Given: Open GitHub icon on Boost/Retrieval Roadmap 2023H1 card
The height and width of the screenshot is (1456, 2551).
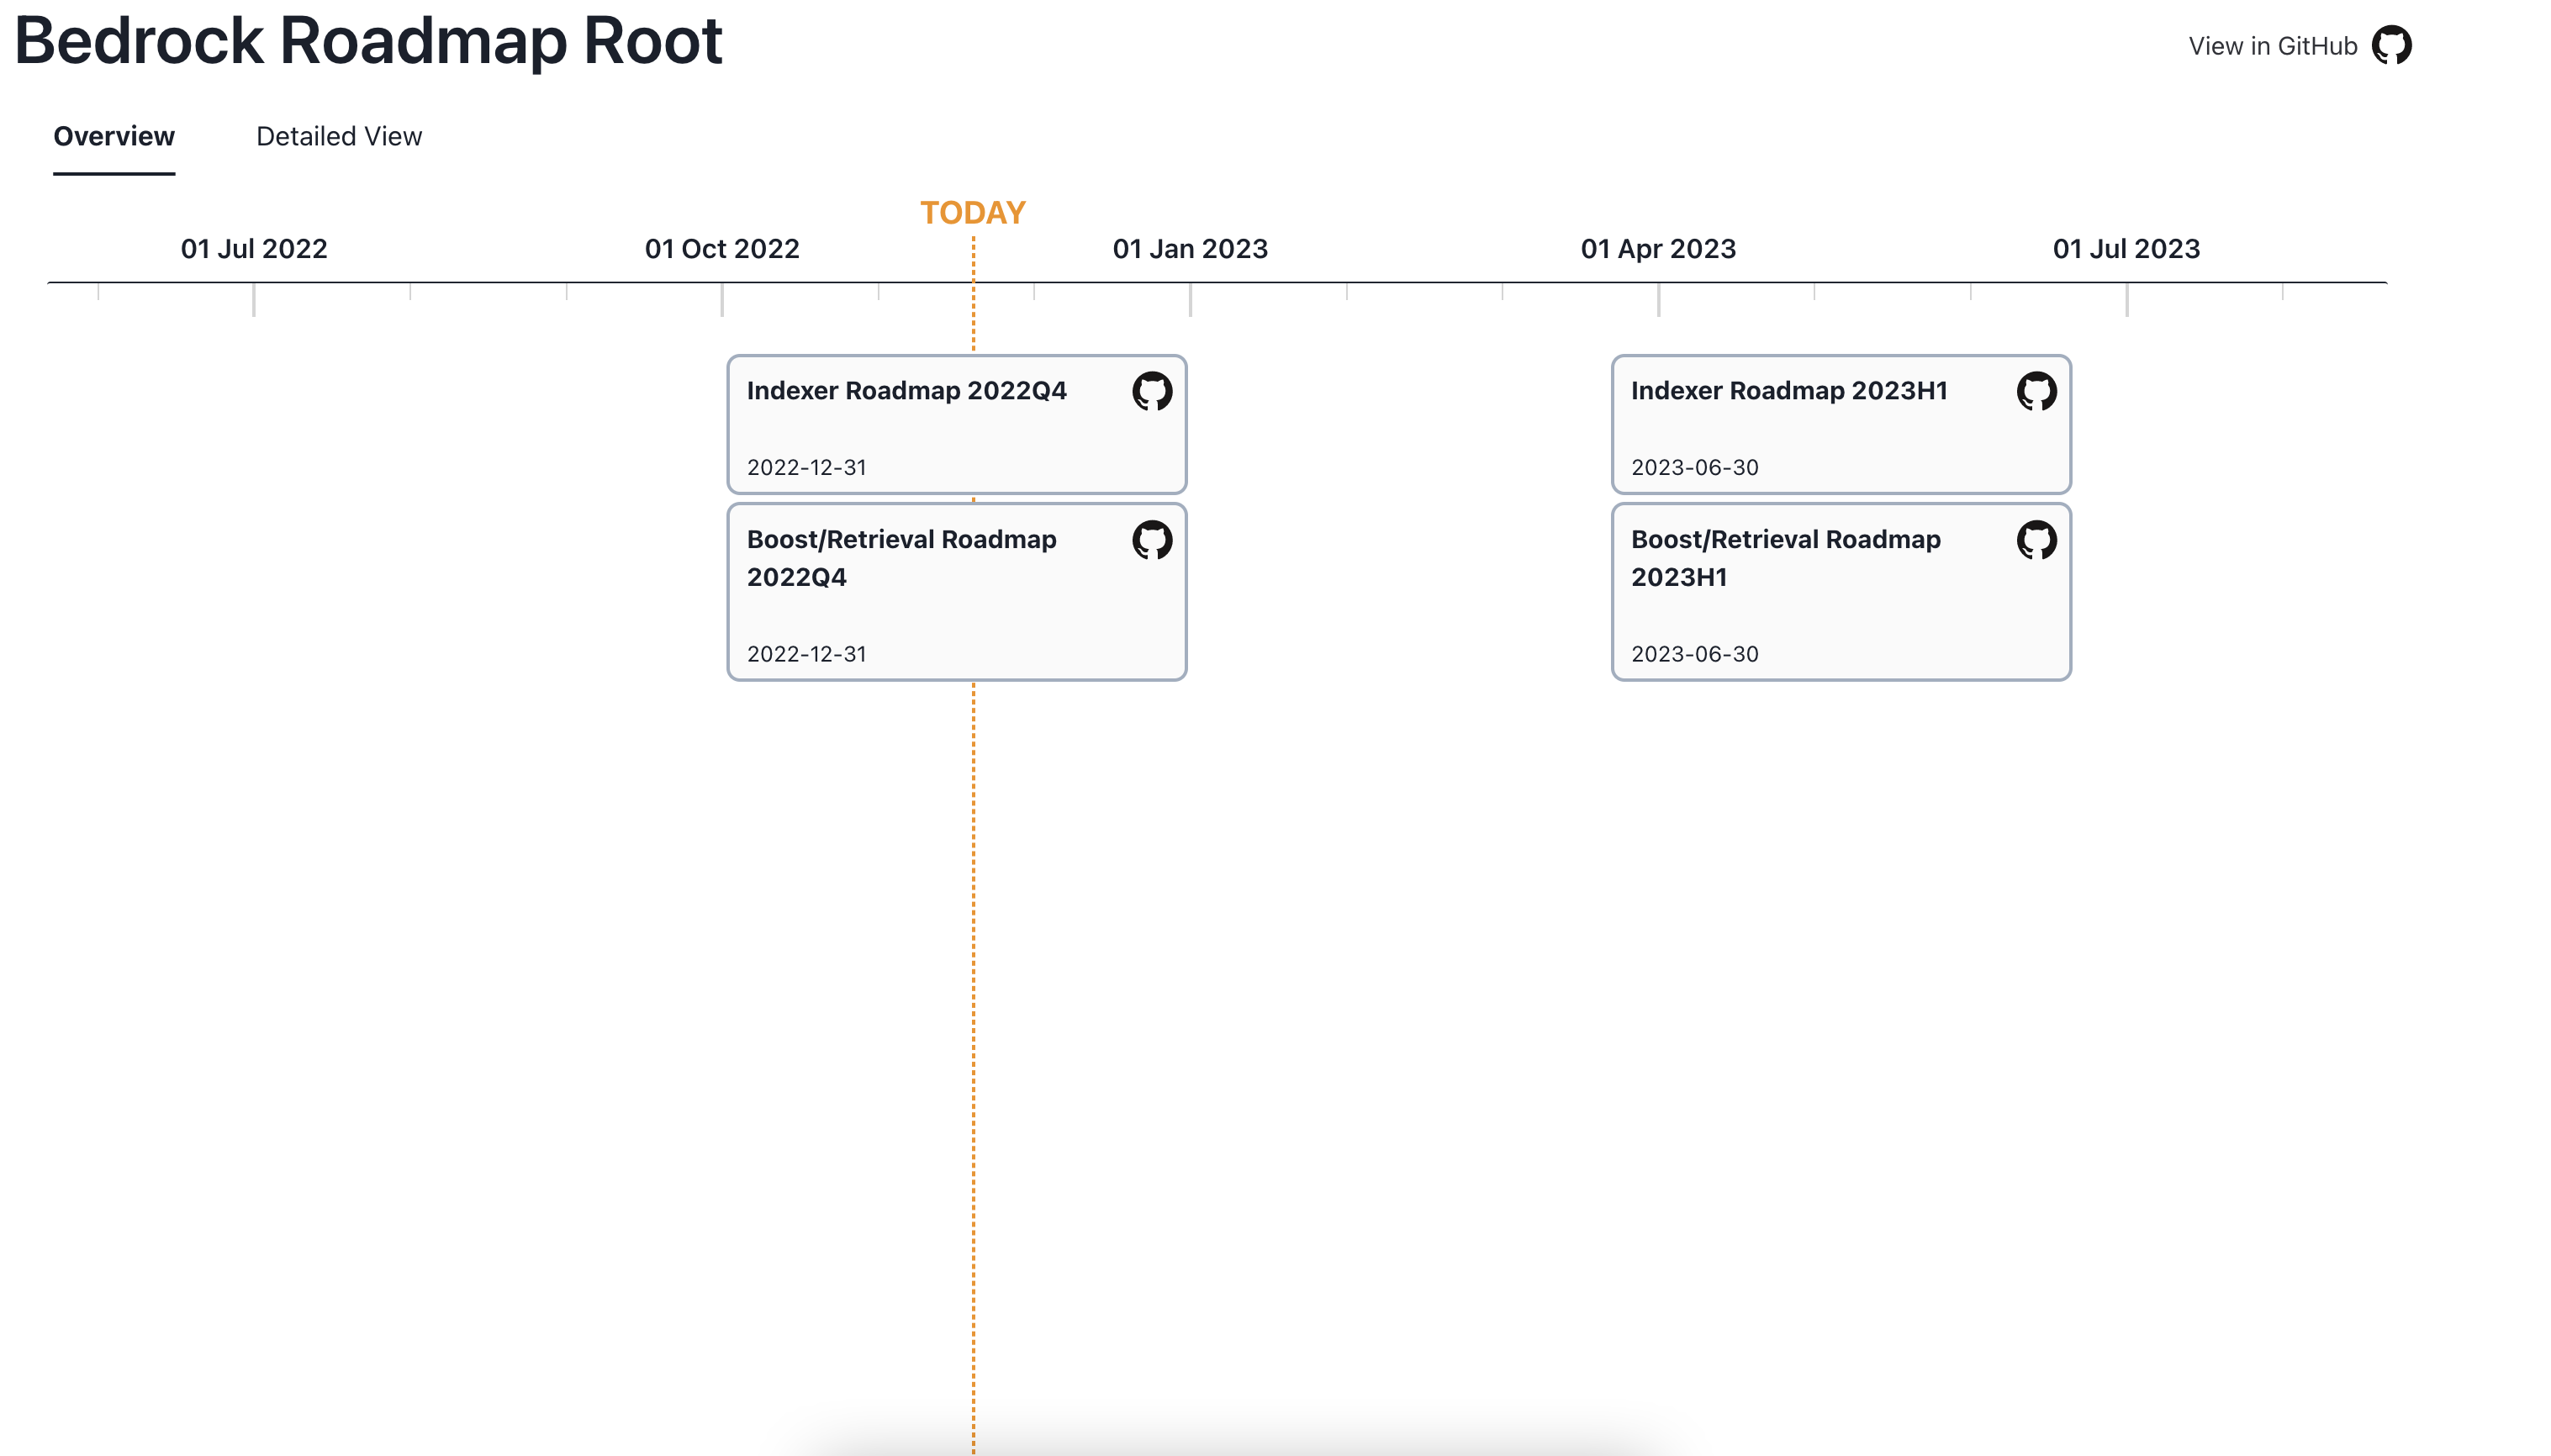Looking at the screenshot, I should tap(2036, 540).
